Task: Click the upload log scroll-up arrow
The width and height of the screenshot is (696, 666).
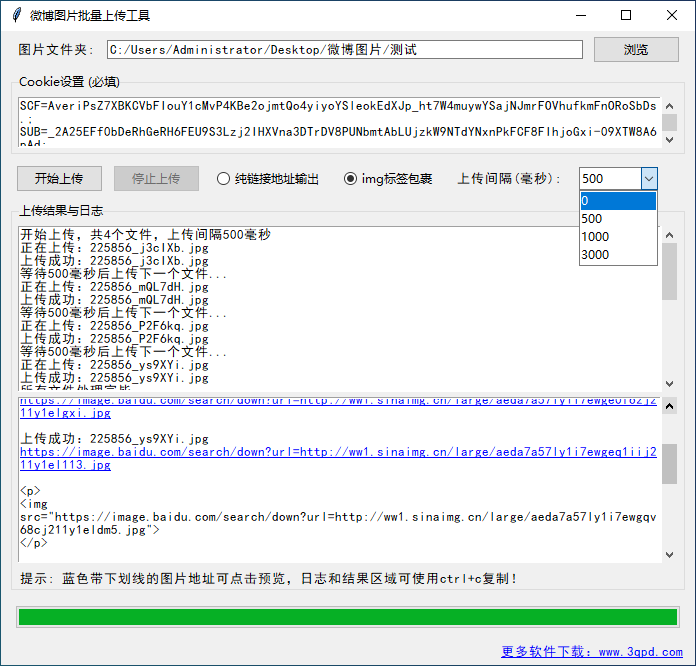Action: click(669, 235)
